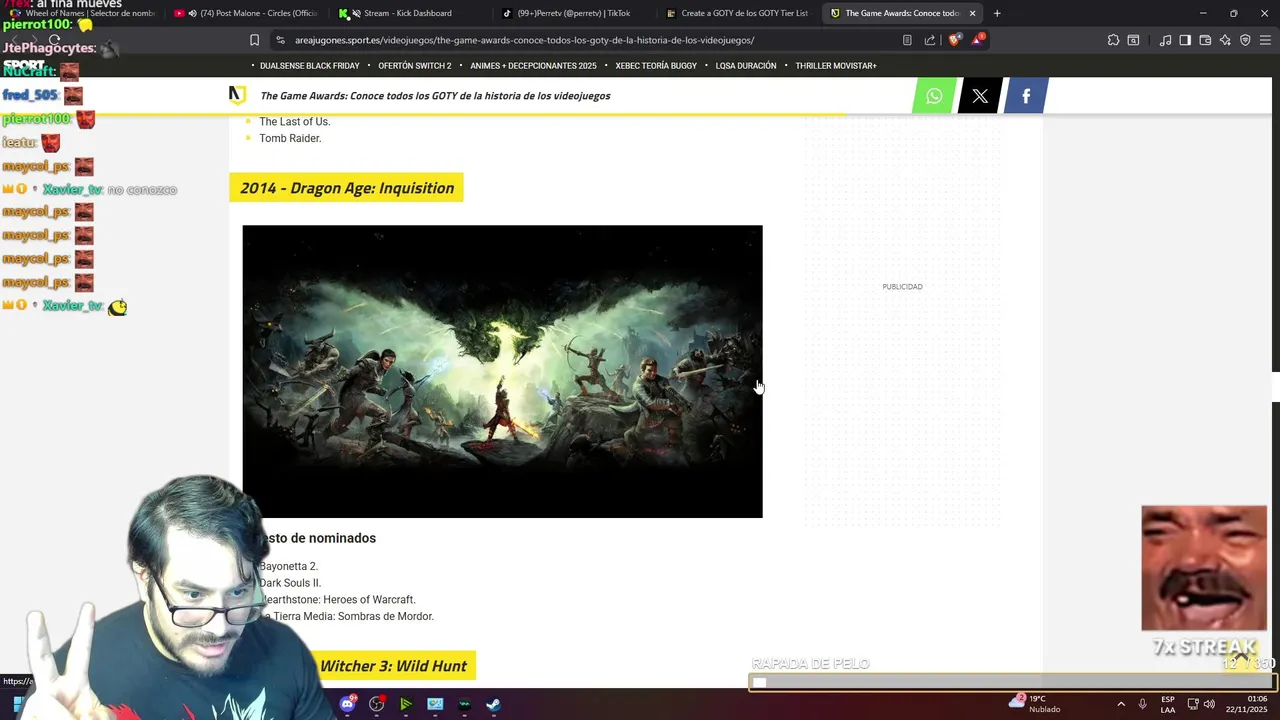The height and width of the screenshot is (720, 1280).
Task: Open OBS Studio from the taskbar
Action: click(x=376, y=704)
